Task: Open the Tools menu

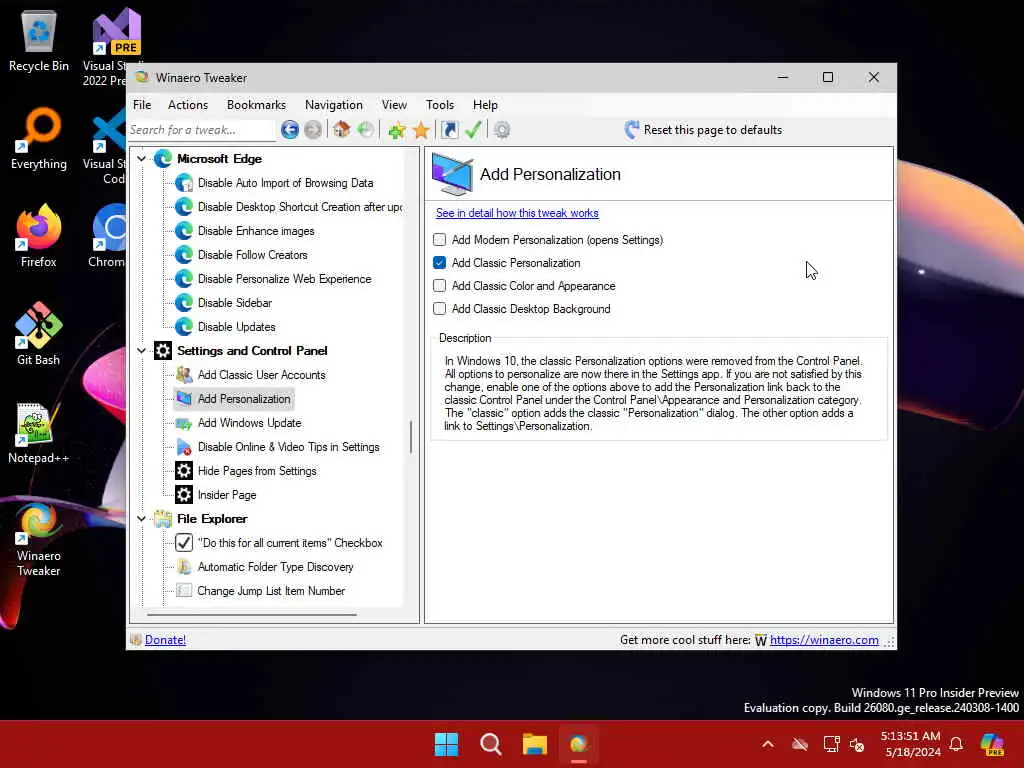Action: pos(440,105)
